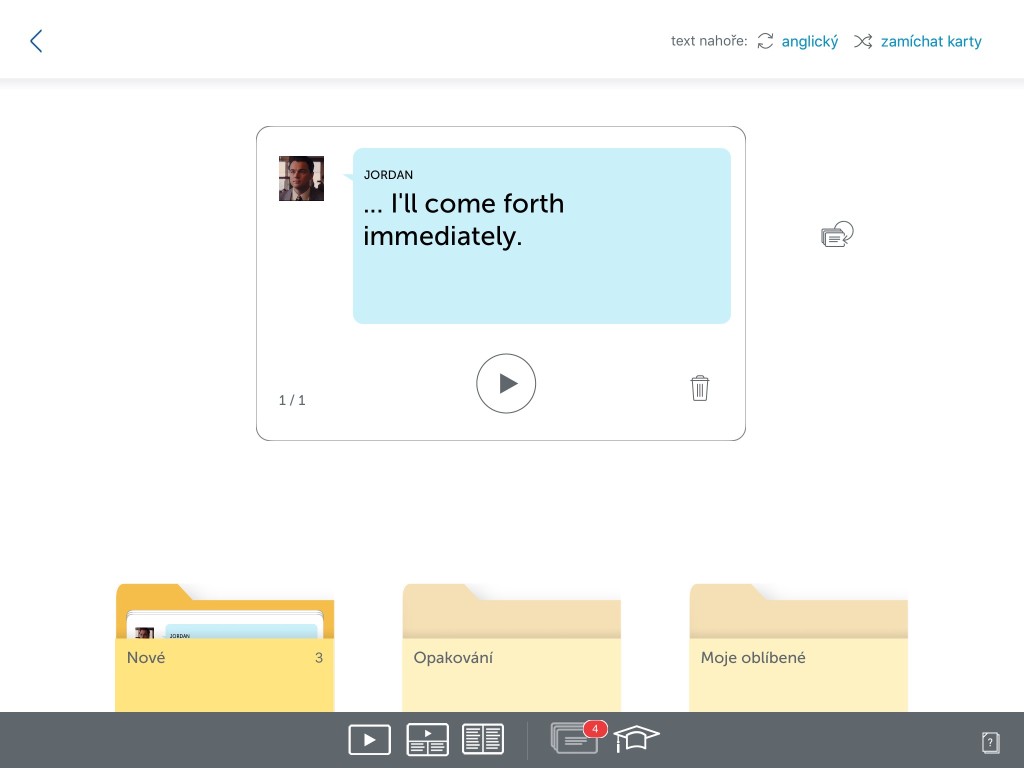The width and height of the screenshot is (1024, 768).
Task: Play the flashcard audio clip
Action: pos(506,383)
